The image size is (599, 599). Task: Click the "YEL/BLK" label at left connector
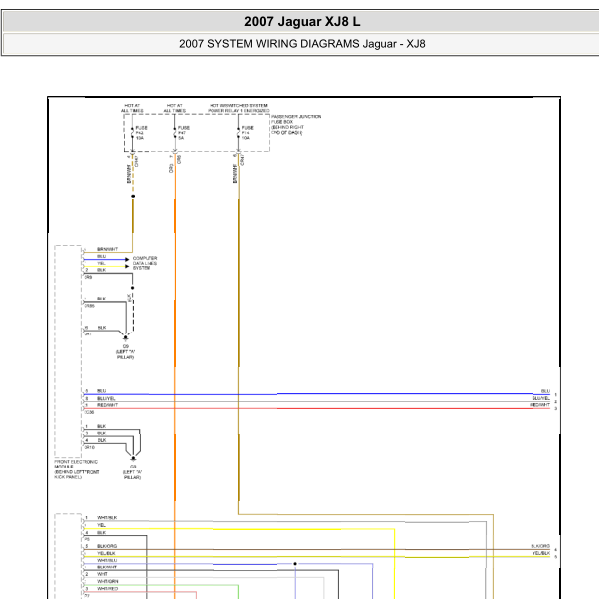pyautogui.click(x=106, y=553)
